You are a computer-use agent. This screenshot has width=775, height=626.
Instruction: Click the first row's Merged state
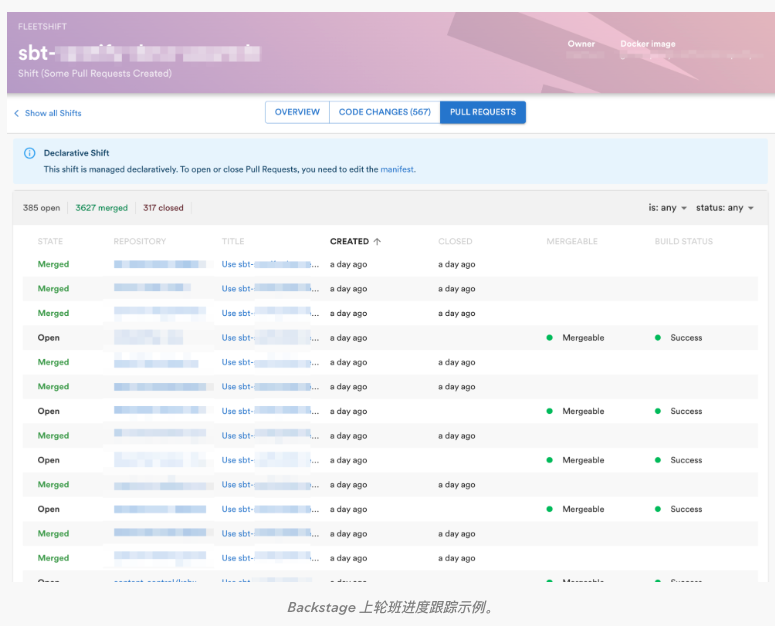(x=53, y=264)
